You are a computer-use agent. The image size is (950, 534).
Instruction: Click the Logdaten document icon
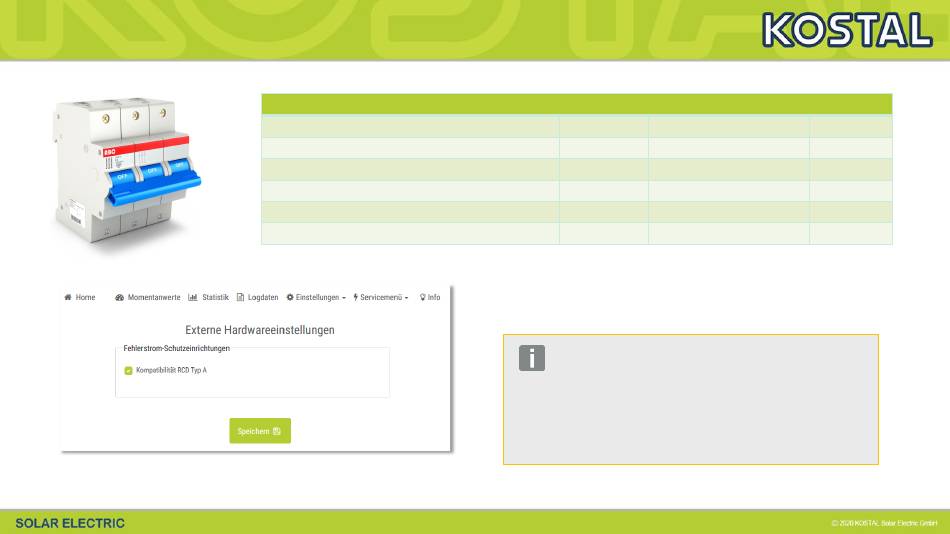point(241,297)
